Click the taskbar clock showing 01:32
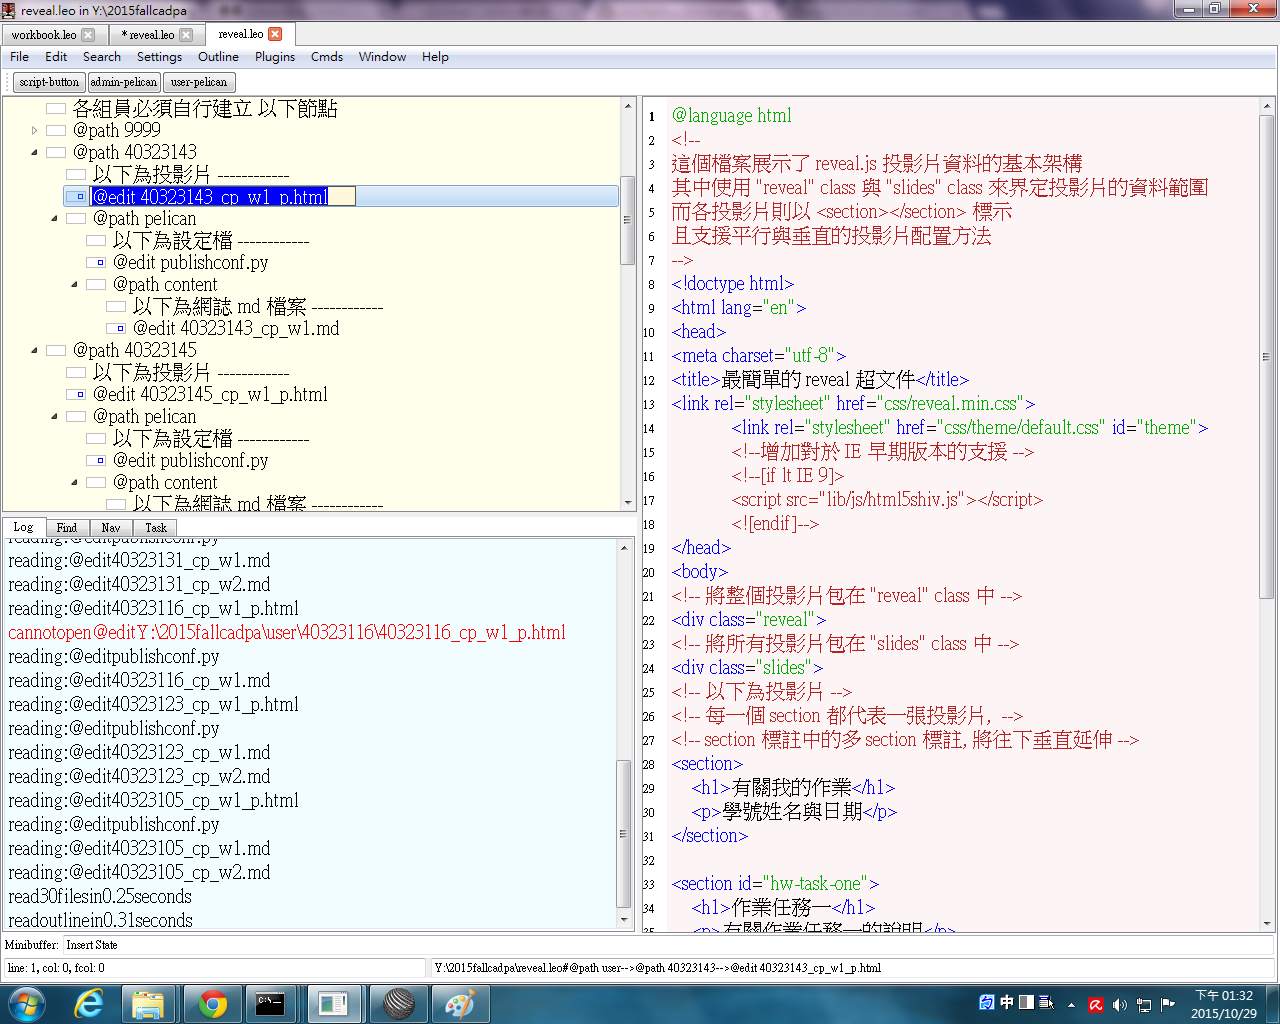Image resolution: width=1280 pixels, height=1024 pixels. pyautogui.click(x=1224, y=1004)
